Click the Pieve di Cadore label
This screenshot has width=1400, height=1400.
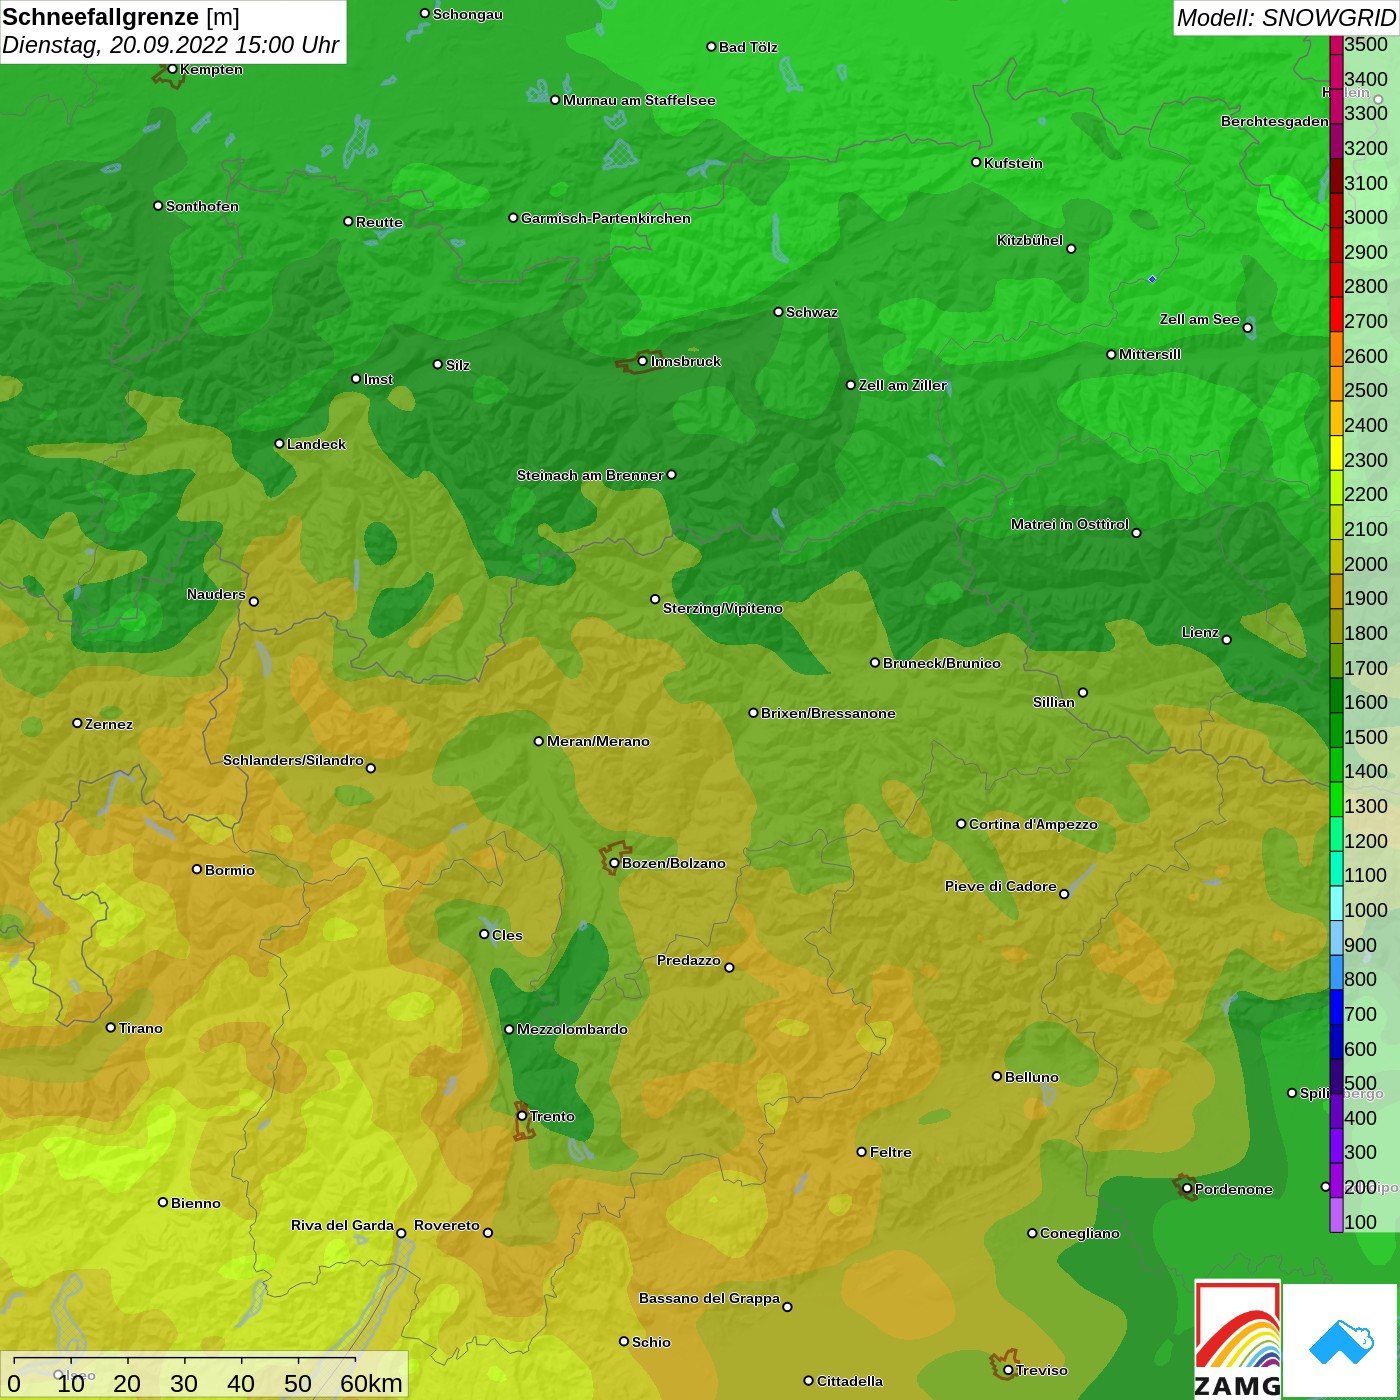[1001, 886]
